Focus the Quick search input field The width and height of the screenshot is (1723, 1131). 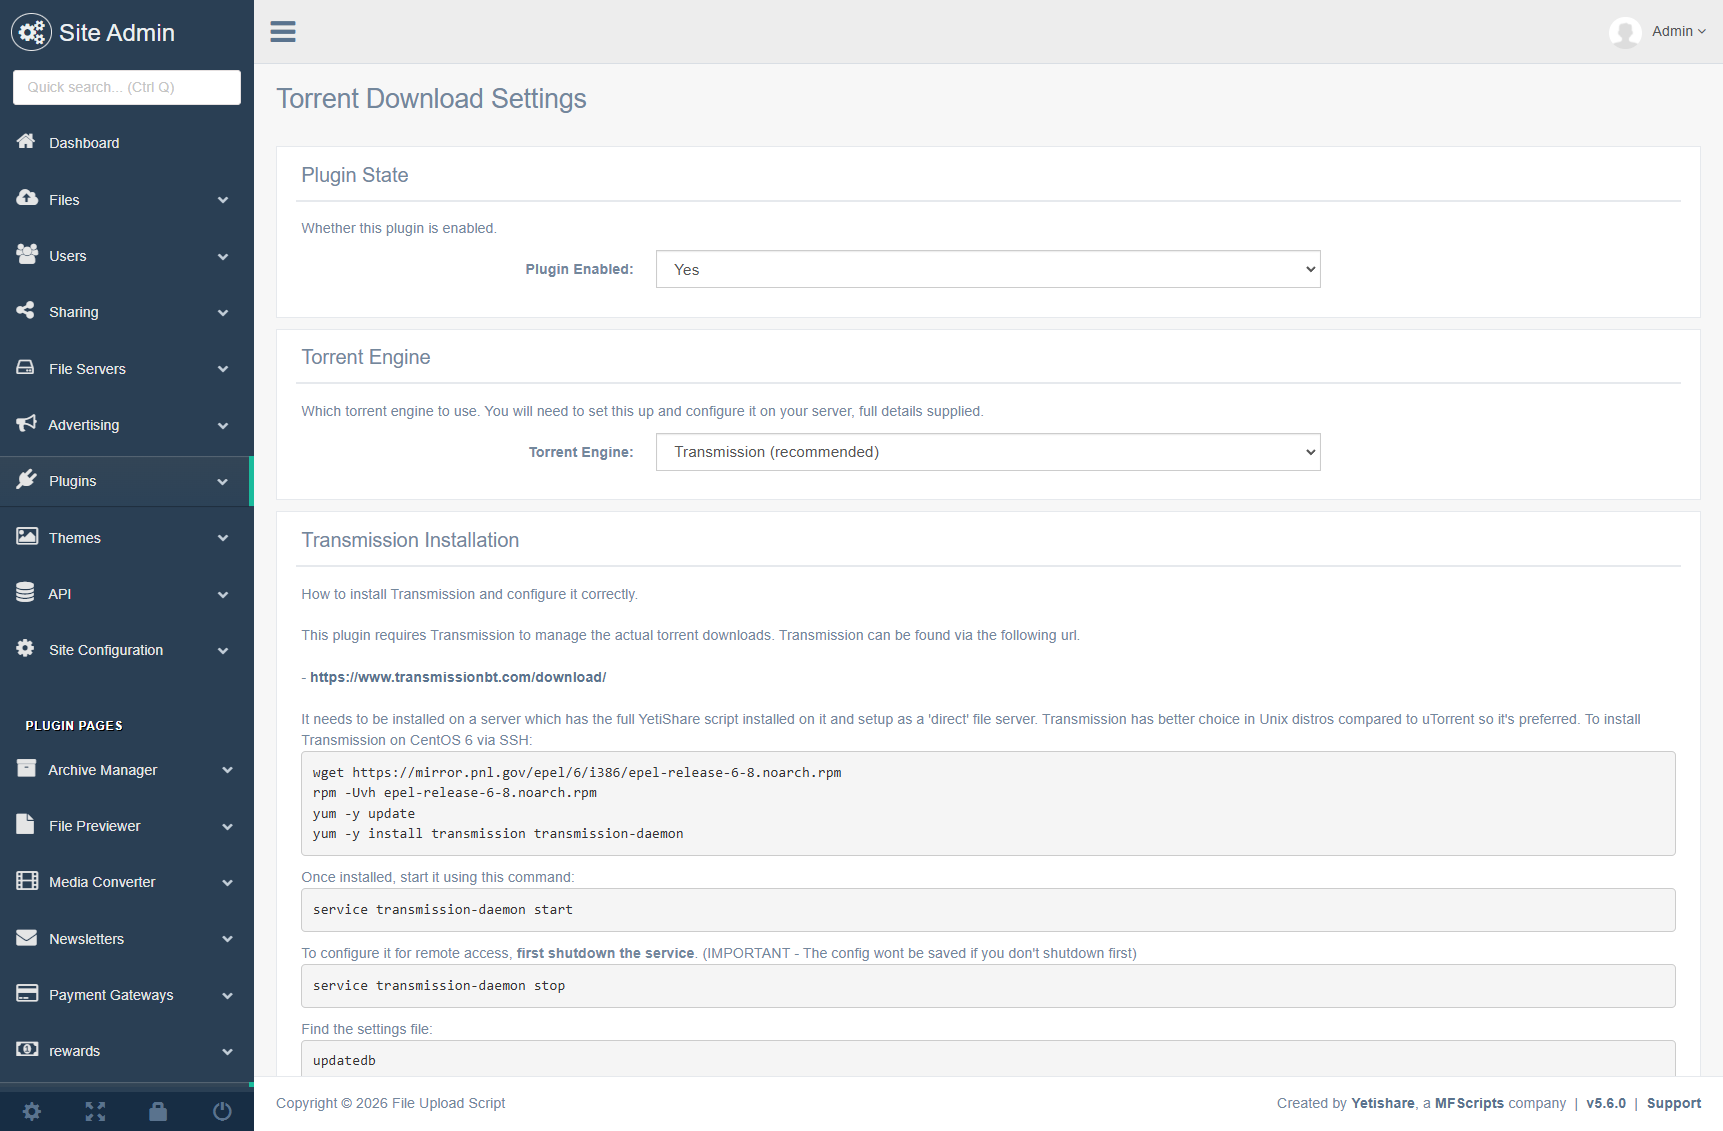click(x=127, y=87)
